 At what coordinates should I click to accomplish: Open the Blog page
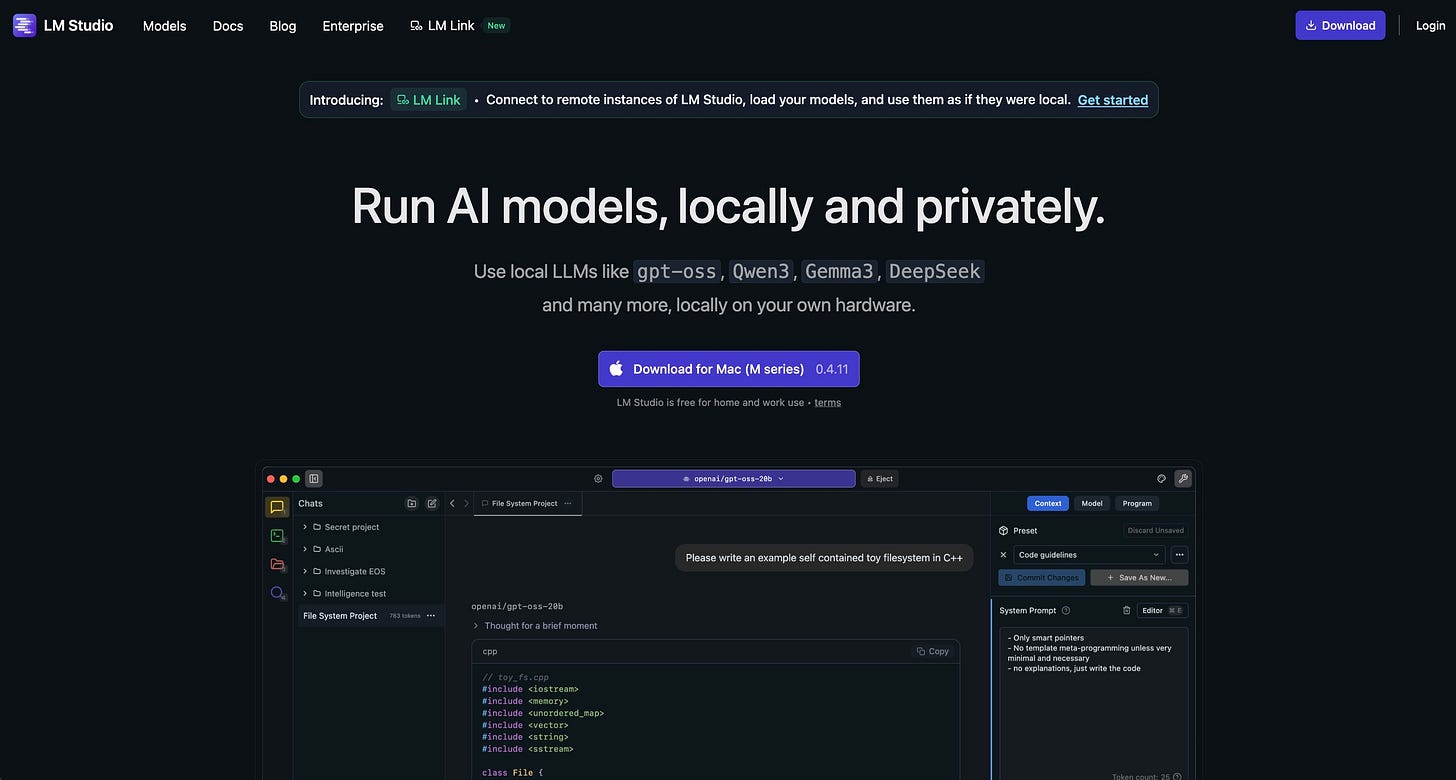pos(283,26)
